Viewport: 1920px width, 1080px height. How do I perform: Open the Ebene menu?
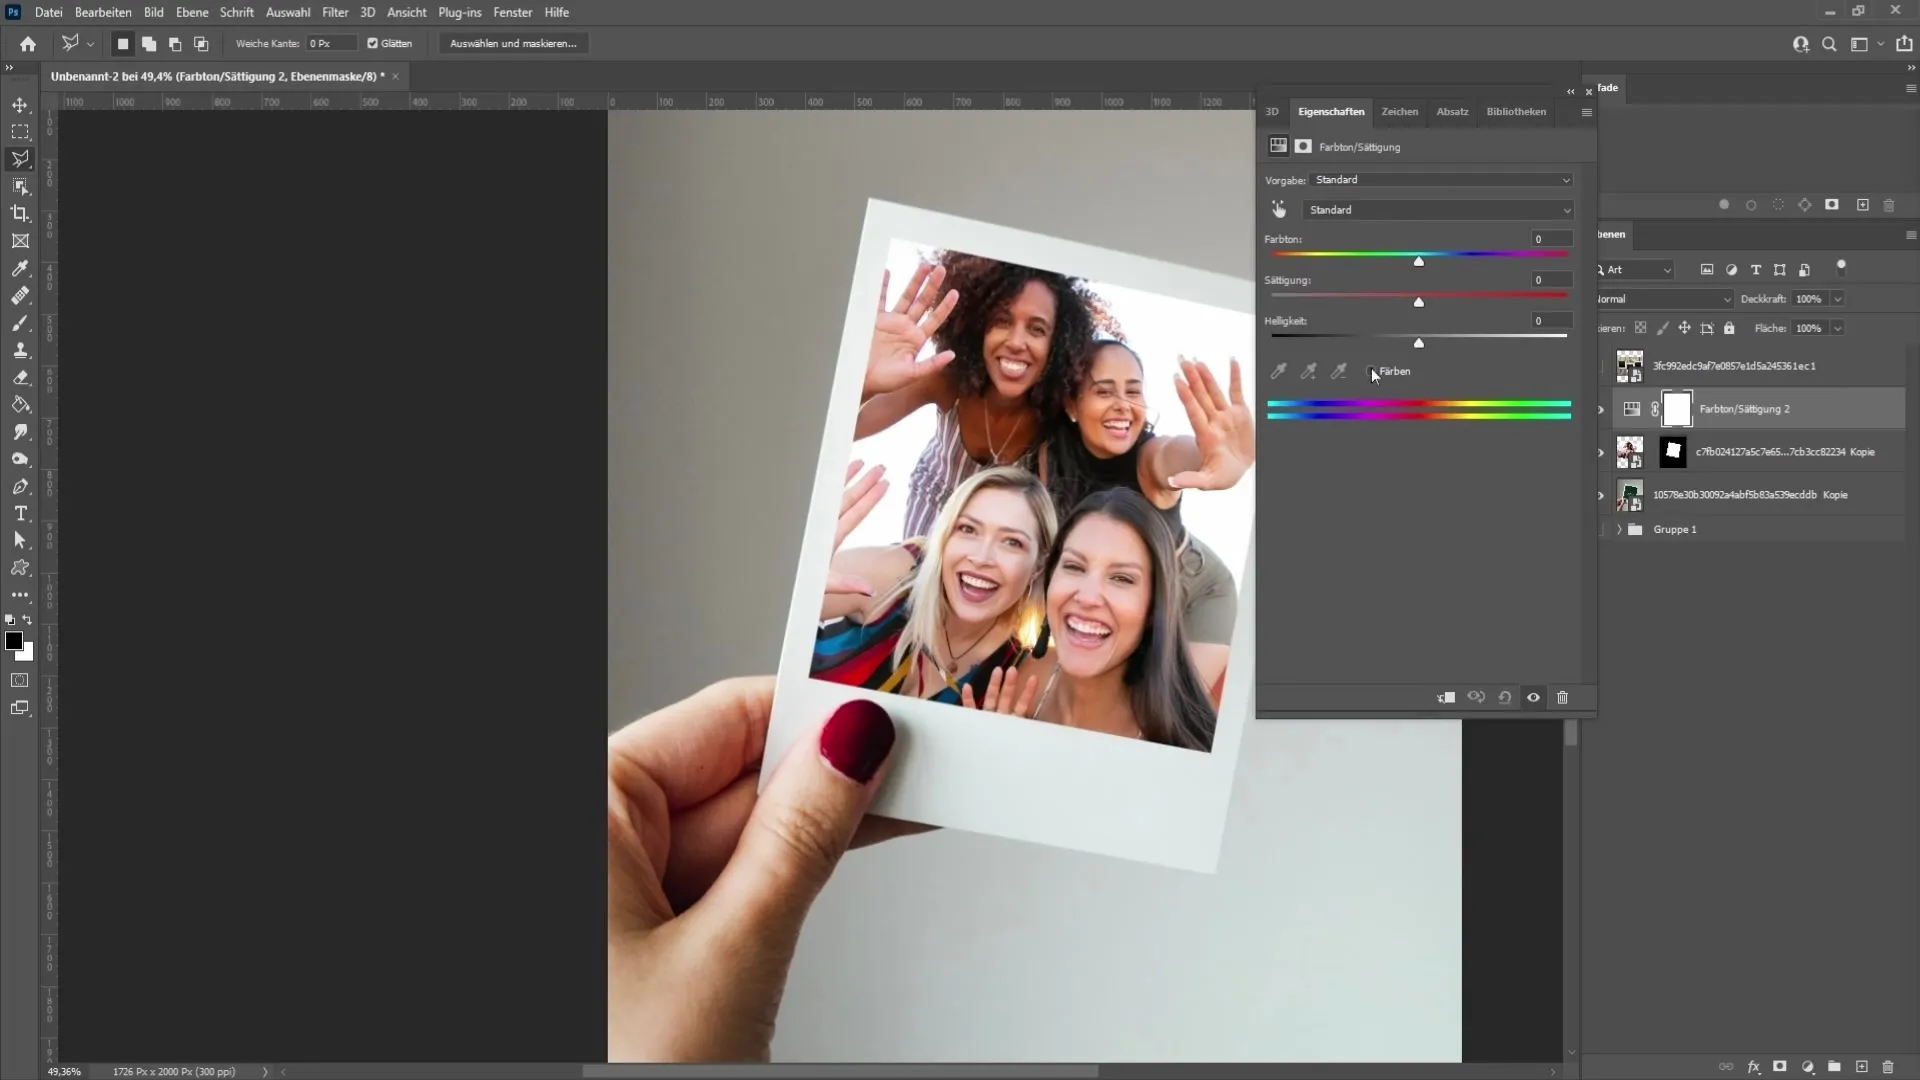[x=192, y=12]
